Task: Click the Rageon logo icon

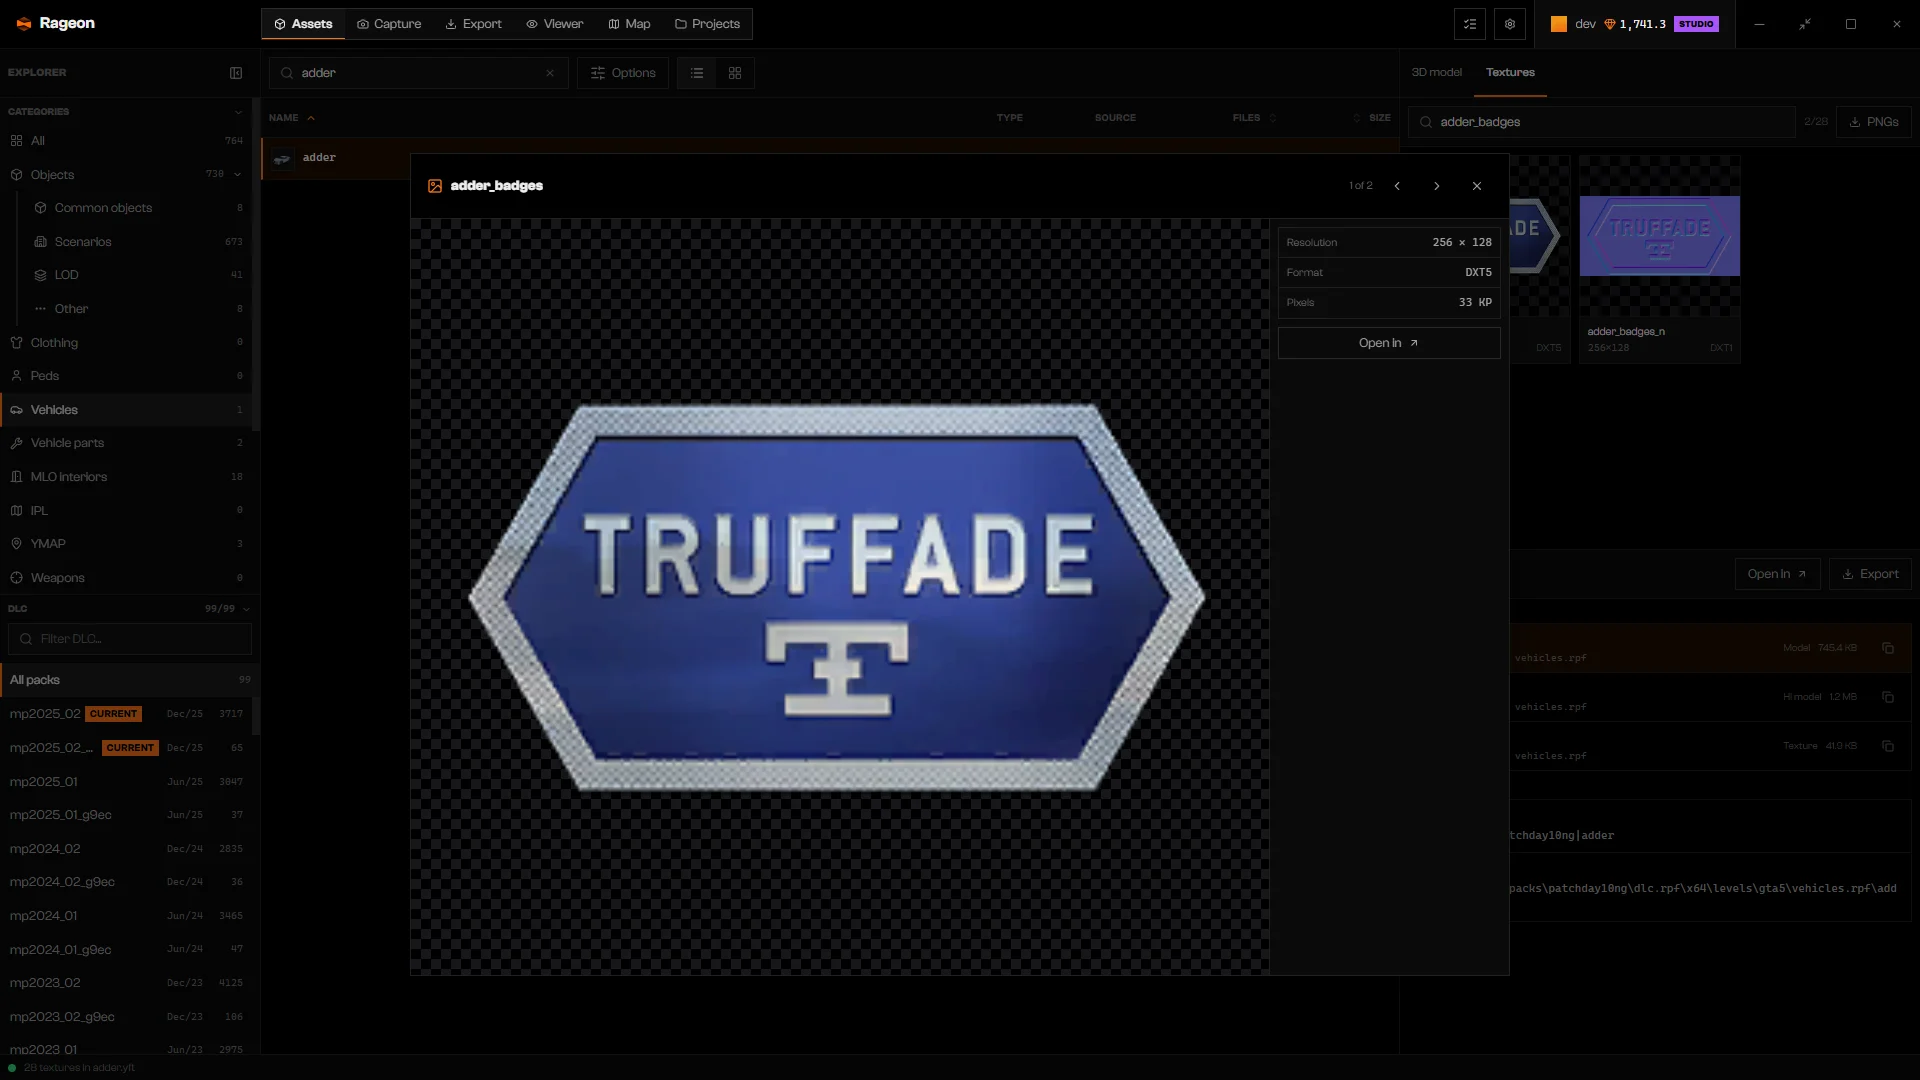Action: tap(24, 24)
